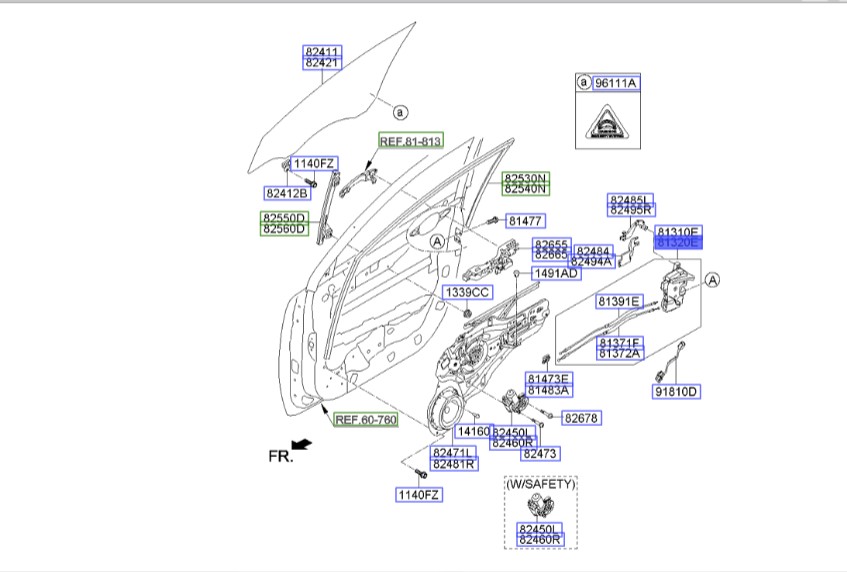Select part label 81310E
847x572 pixels.
point(678,231)
